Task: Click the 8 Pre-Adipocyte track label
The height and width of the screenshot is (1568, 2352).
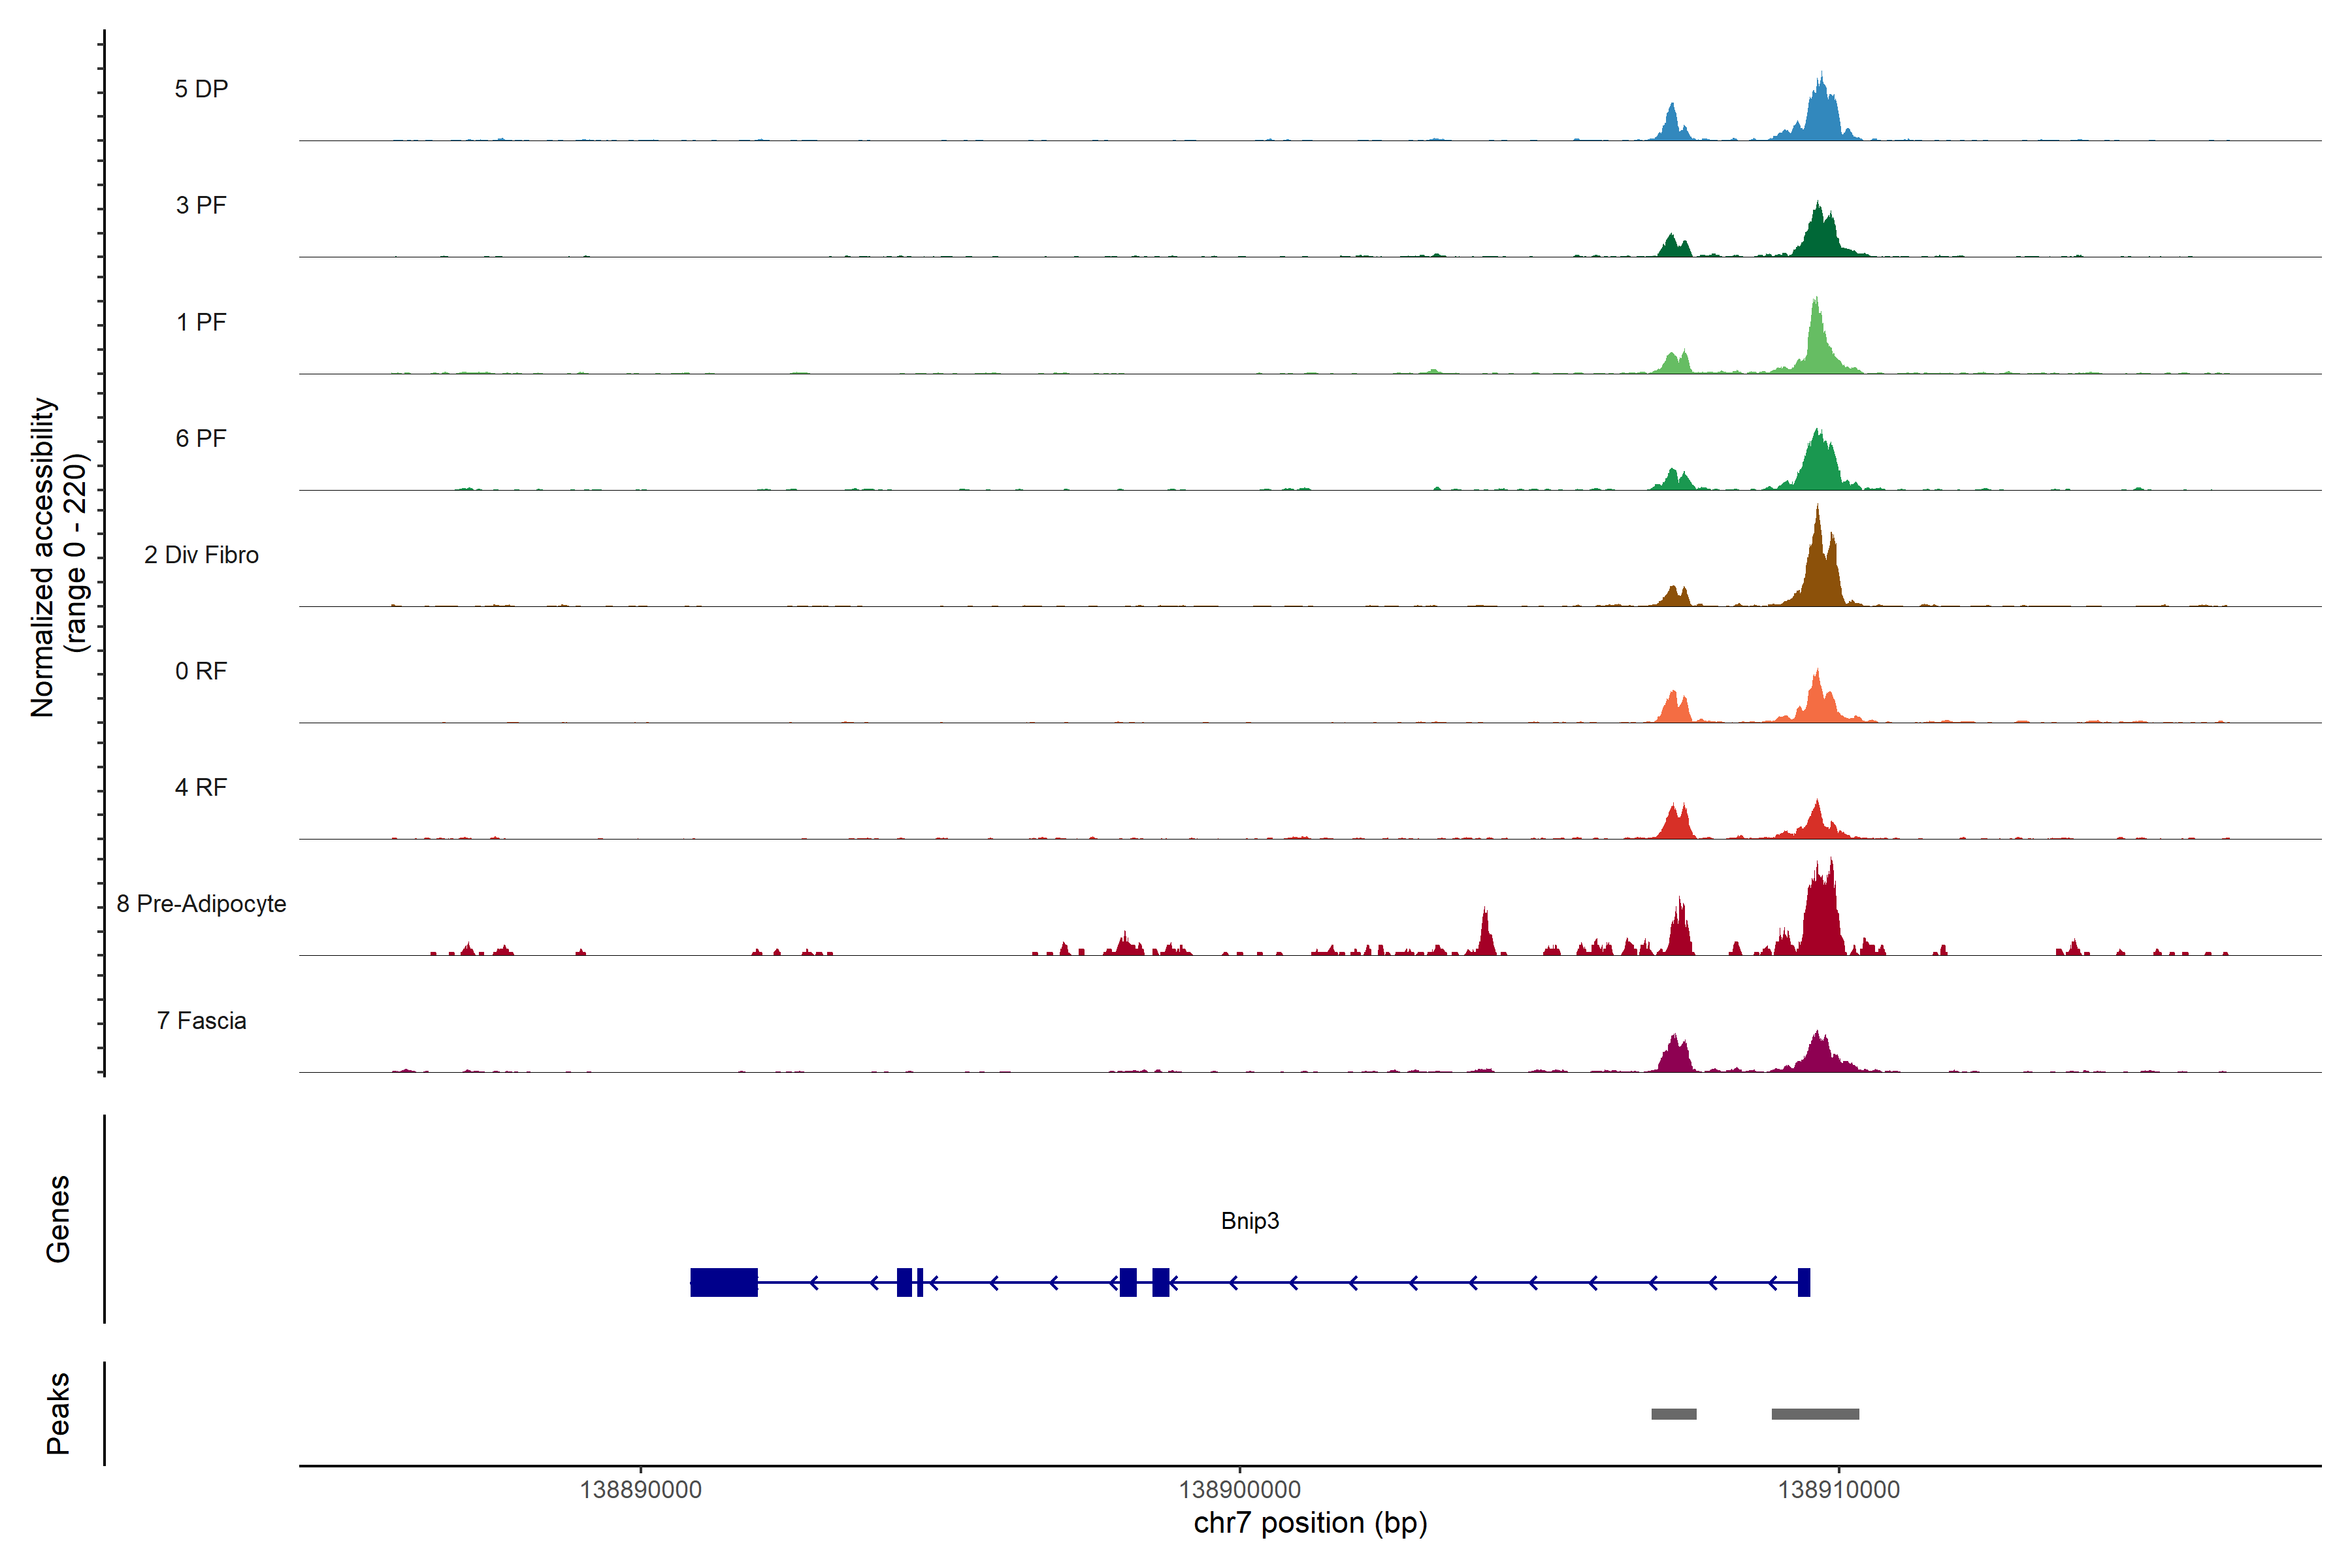Action: 201,904
